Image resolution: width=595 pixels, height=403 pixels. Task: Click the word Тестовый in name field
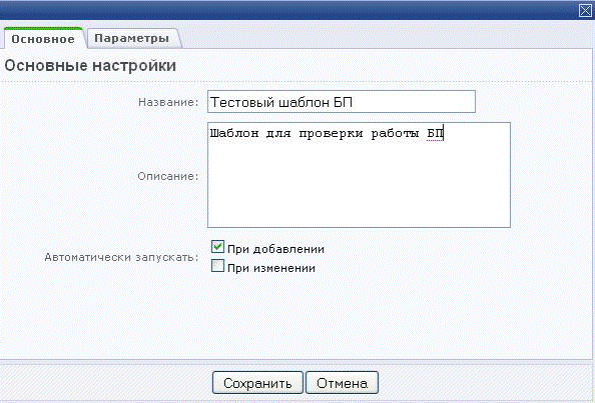tap(243, 102)
